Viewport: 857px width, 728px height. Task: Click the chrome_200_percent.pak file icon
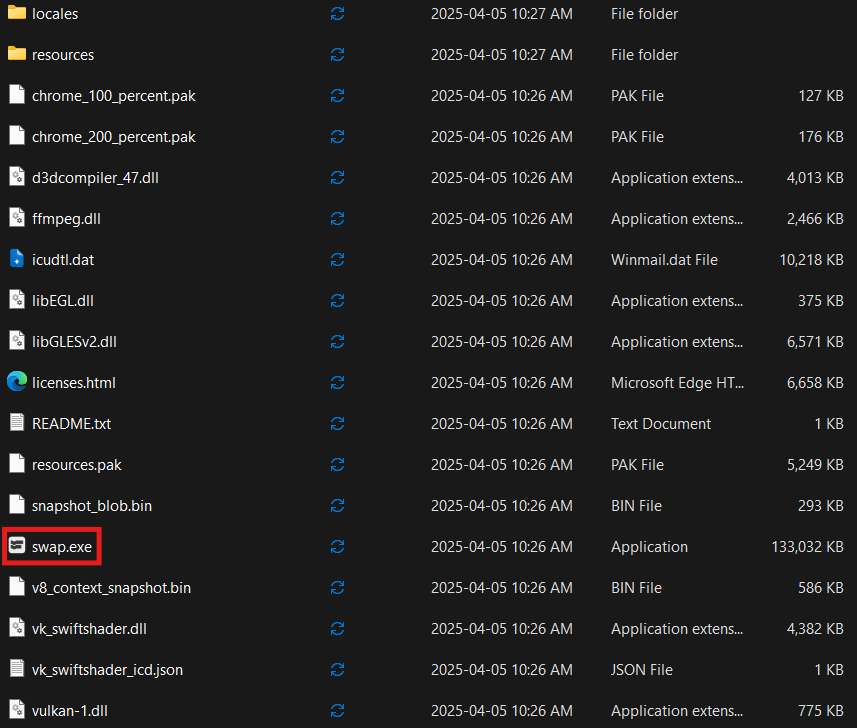coord(17,136)
